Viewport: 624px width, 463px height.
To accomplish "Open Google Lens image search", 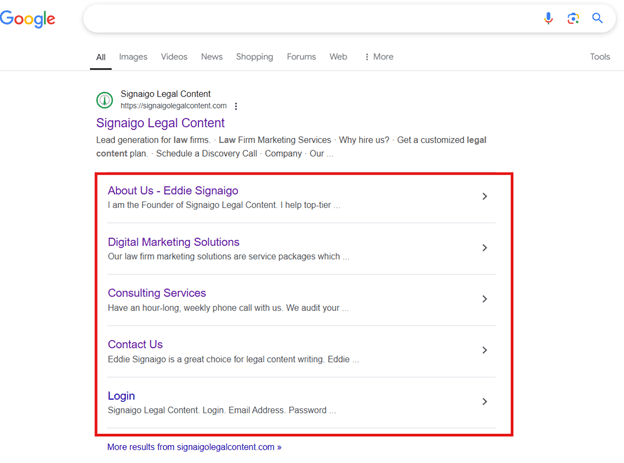I will (573, 18).
